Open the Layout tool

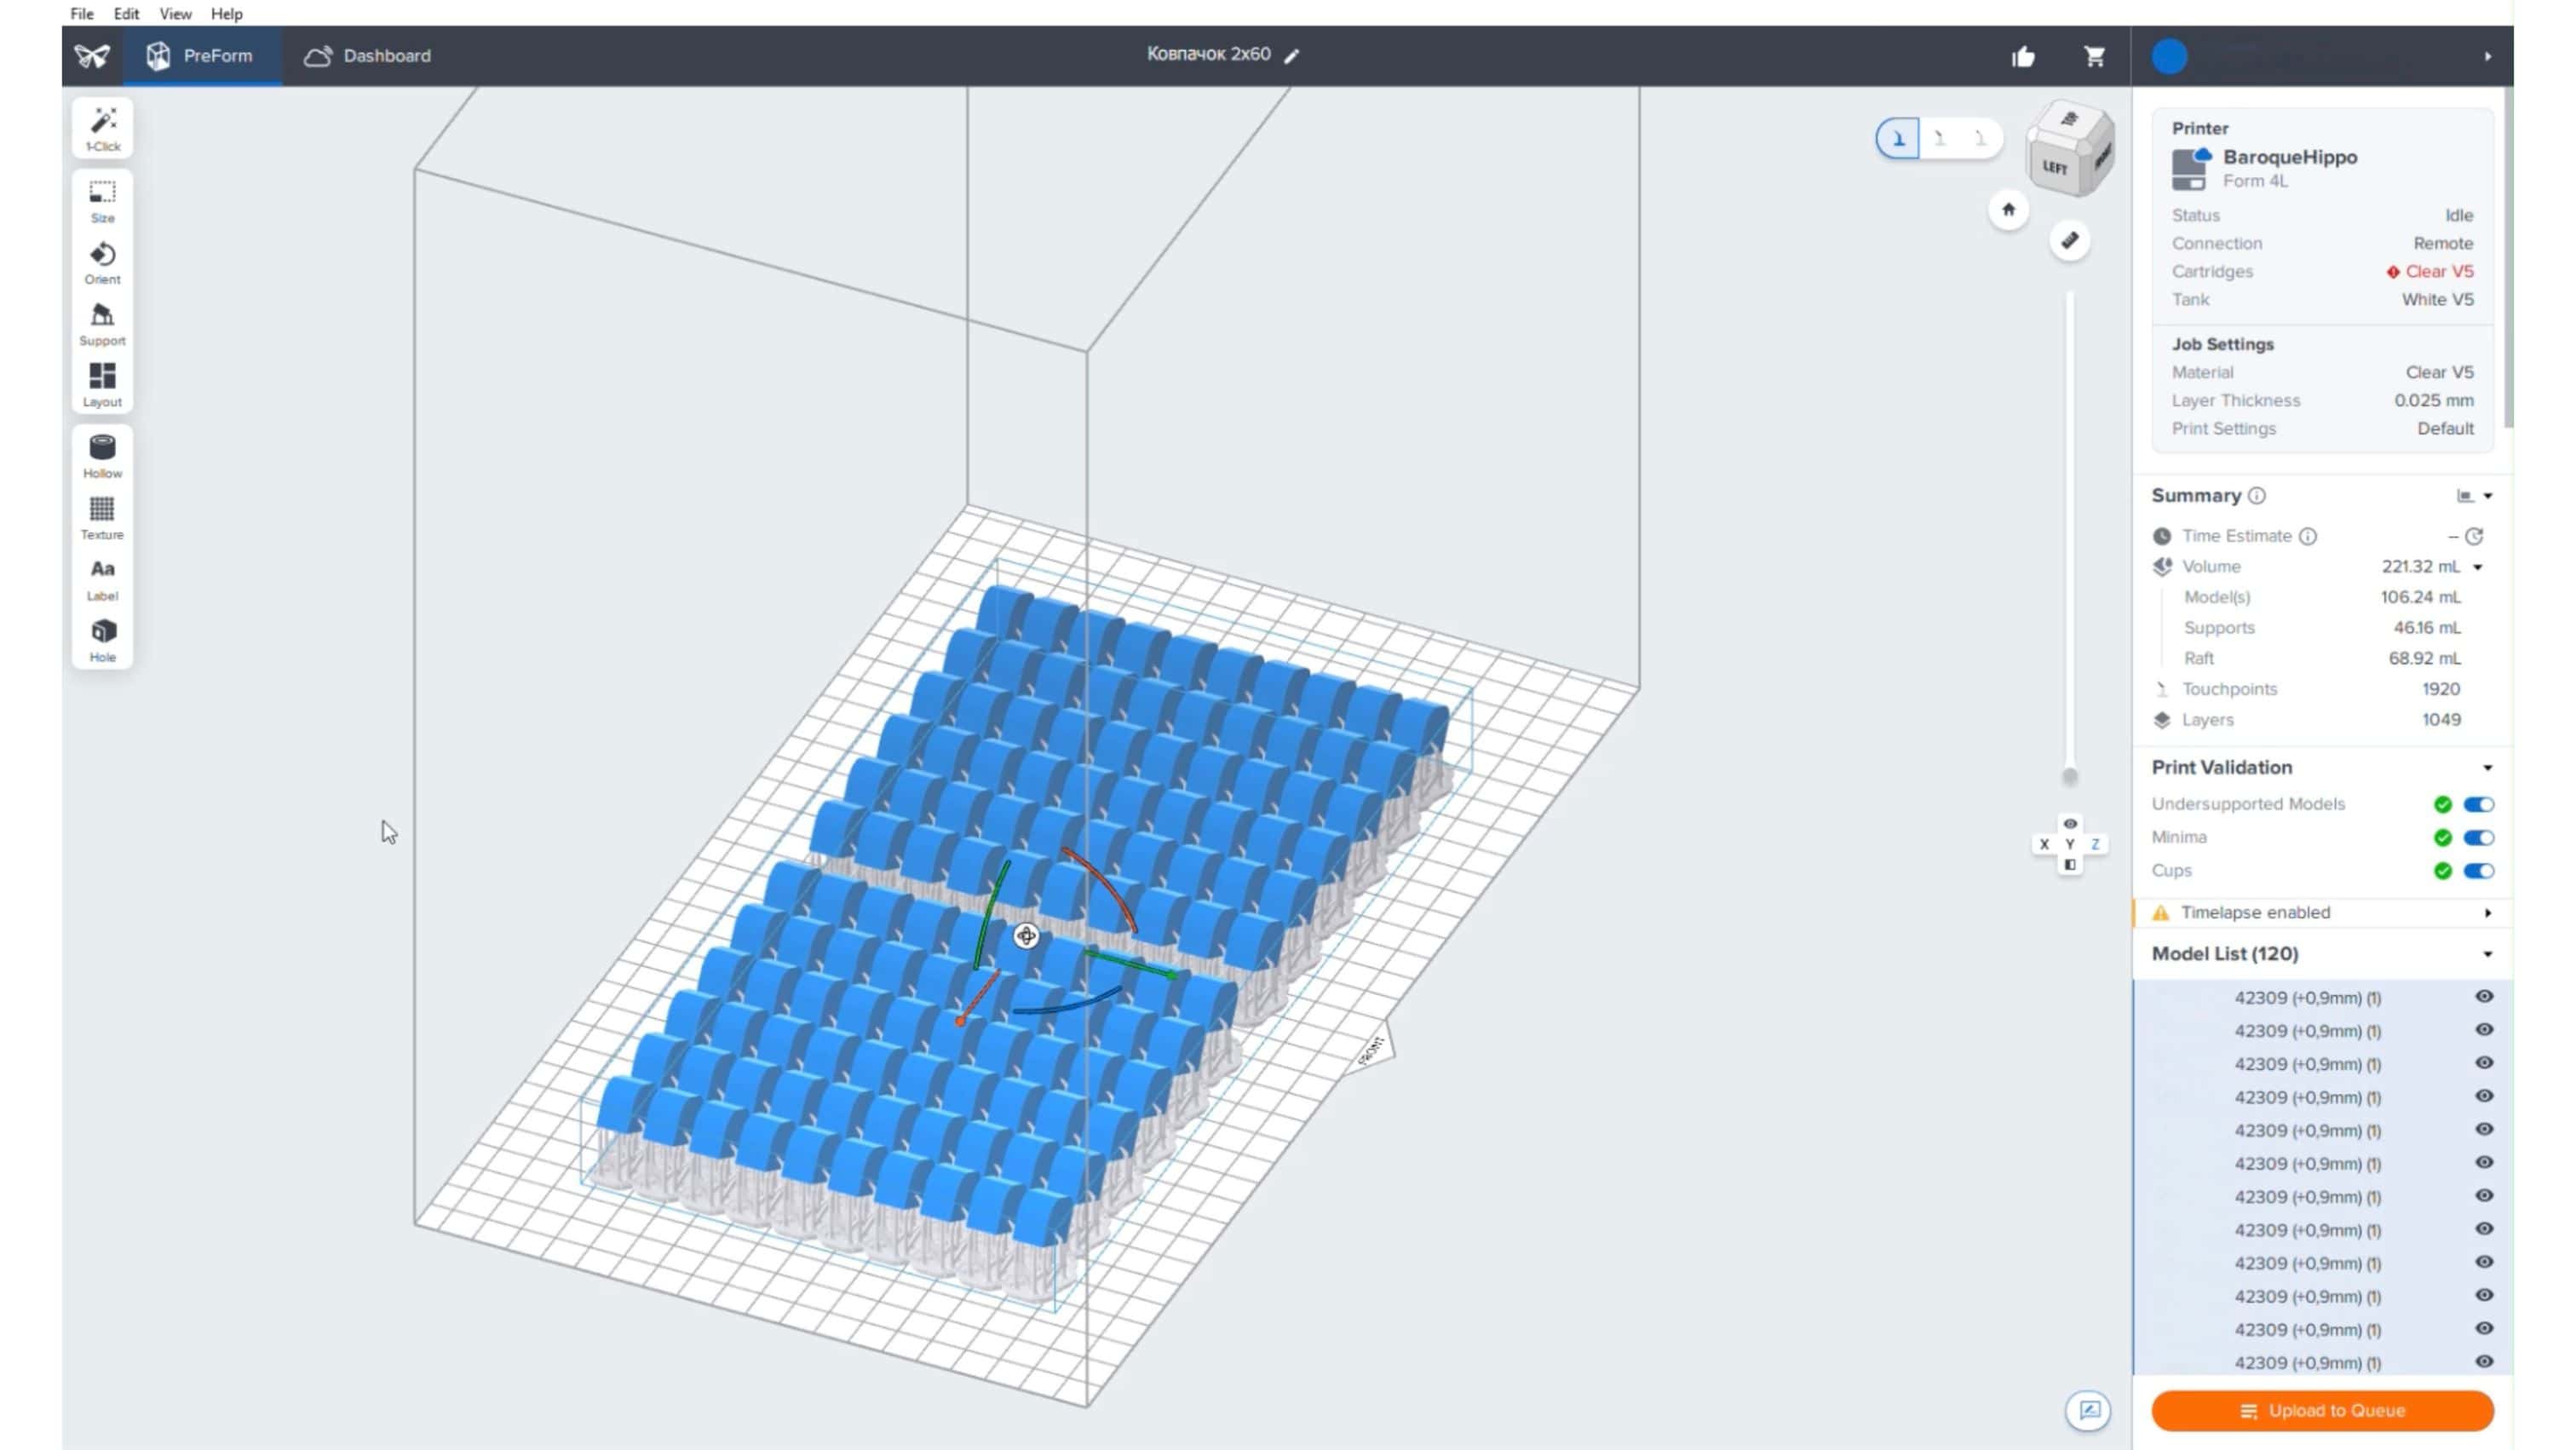[x=102, y=385]
